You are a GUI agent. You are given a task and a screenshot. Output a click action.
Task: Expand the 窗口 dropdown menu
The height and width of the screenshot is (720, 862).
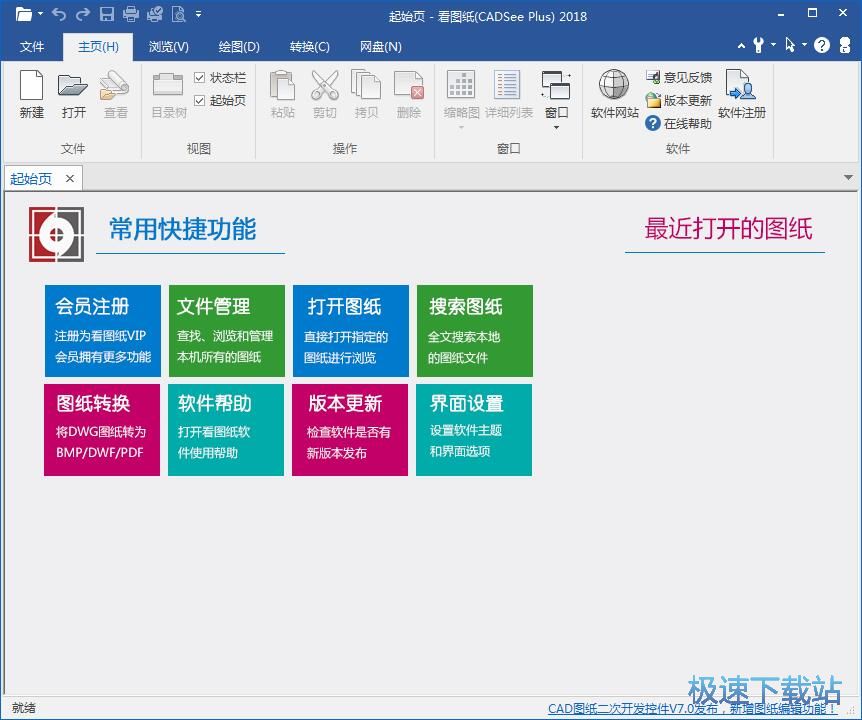pyautogui.click(x=556, y=126)
